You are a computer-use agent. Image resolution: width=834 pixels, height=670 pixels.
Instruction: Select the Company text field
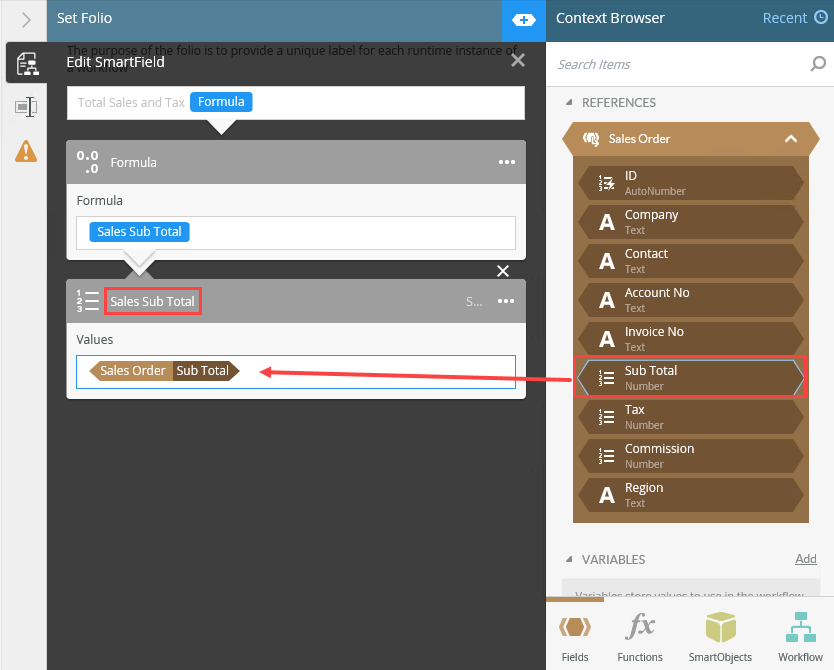[690, 222]
